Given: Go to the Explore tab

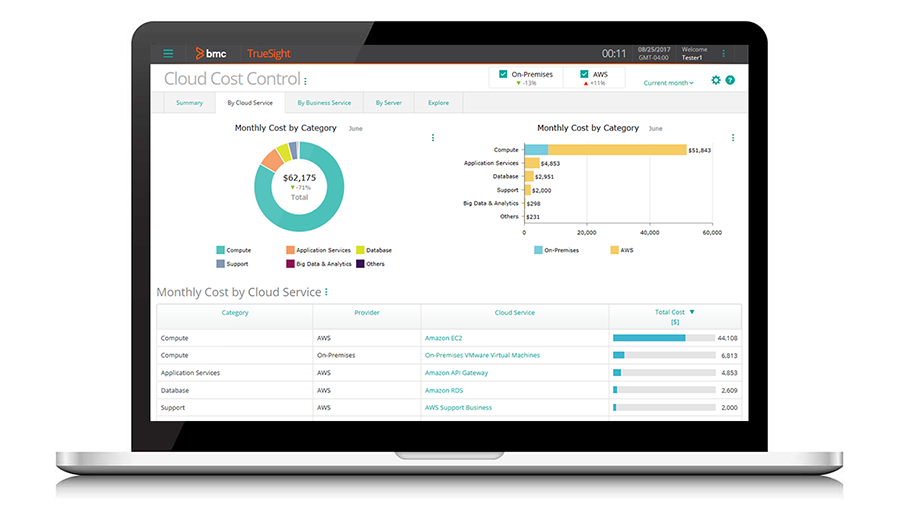Looking at the screenshot, I should (439, 103).
